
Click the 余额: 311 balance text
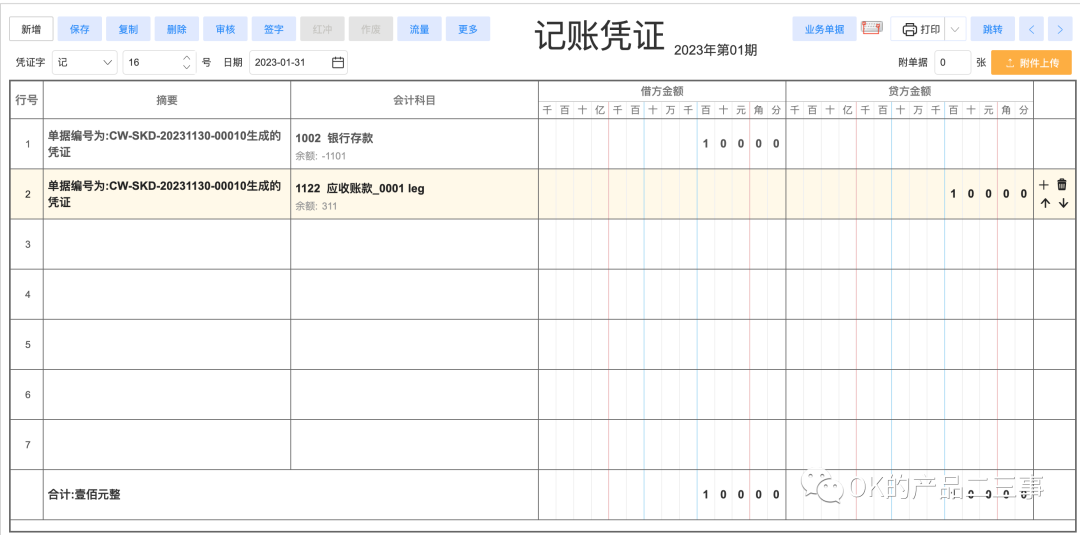pyautogui.click(x=316, y=206)
